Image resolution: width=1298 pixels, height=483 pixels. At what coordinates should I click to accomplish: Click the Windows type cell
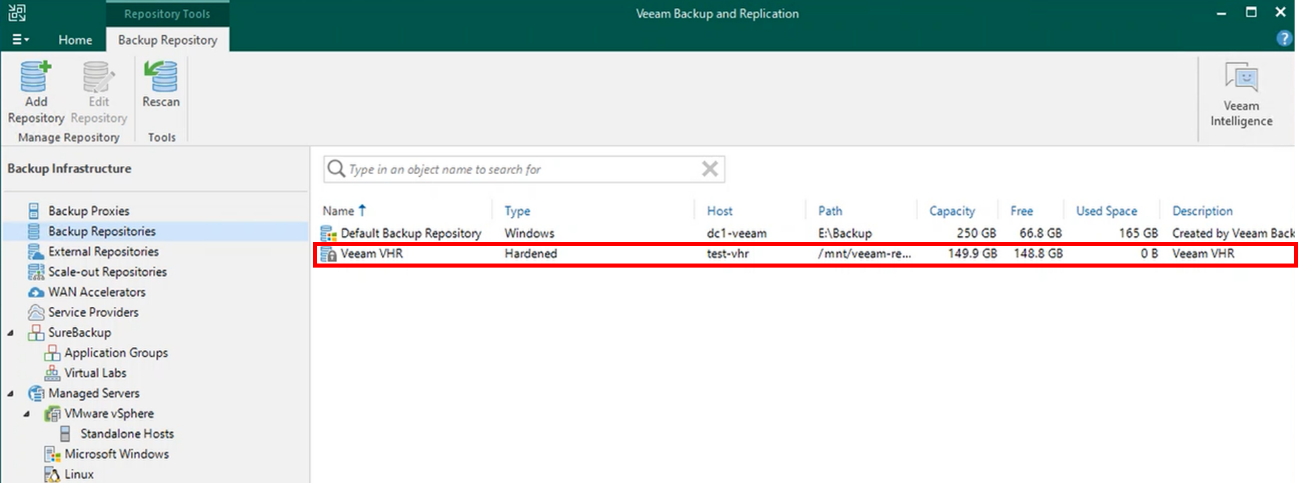(529, 233)
